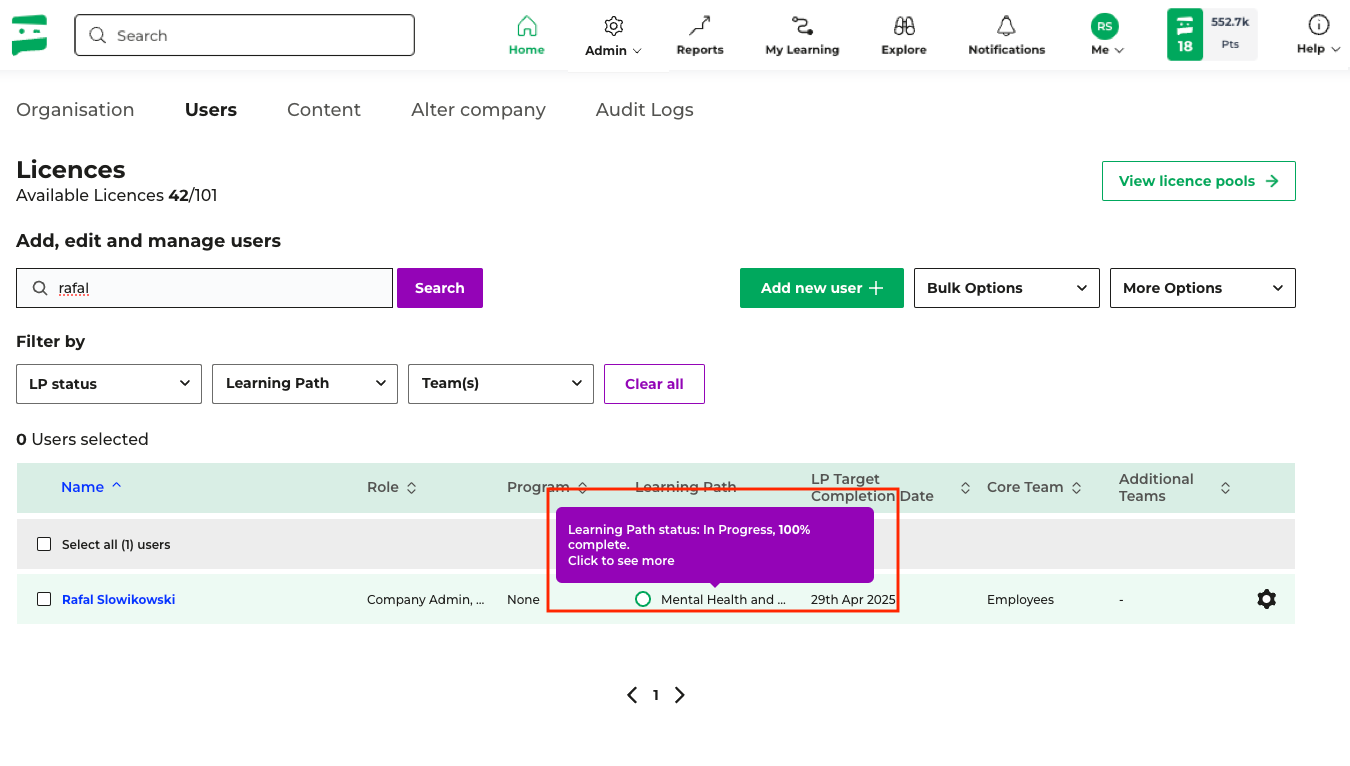Open the Bulk Options dropdown

1006,288
